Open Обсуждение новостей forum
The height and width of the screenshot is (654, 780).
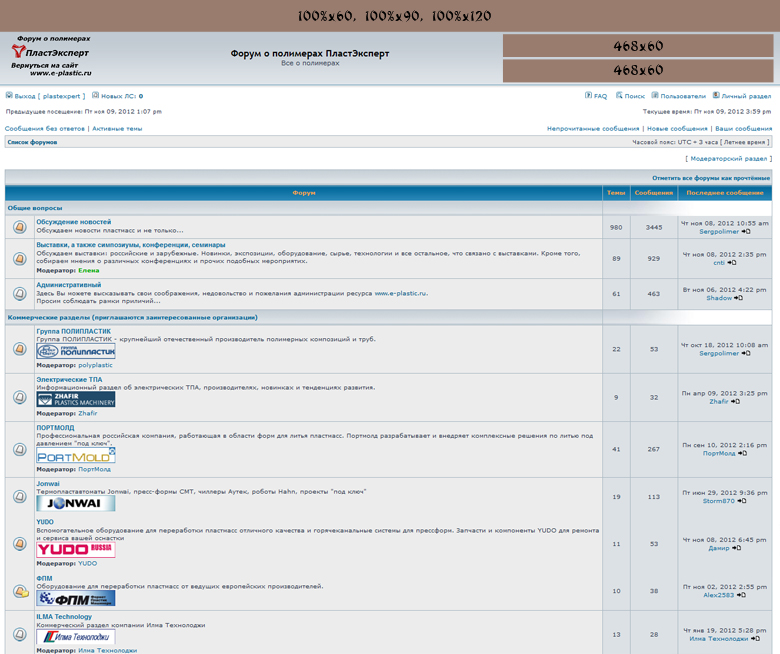tap(74, 222)
